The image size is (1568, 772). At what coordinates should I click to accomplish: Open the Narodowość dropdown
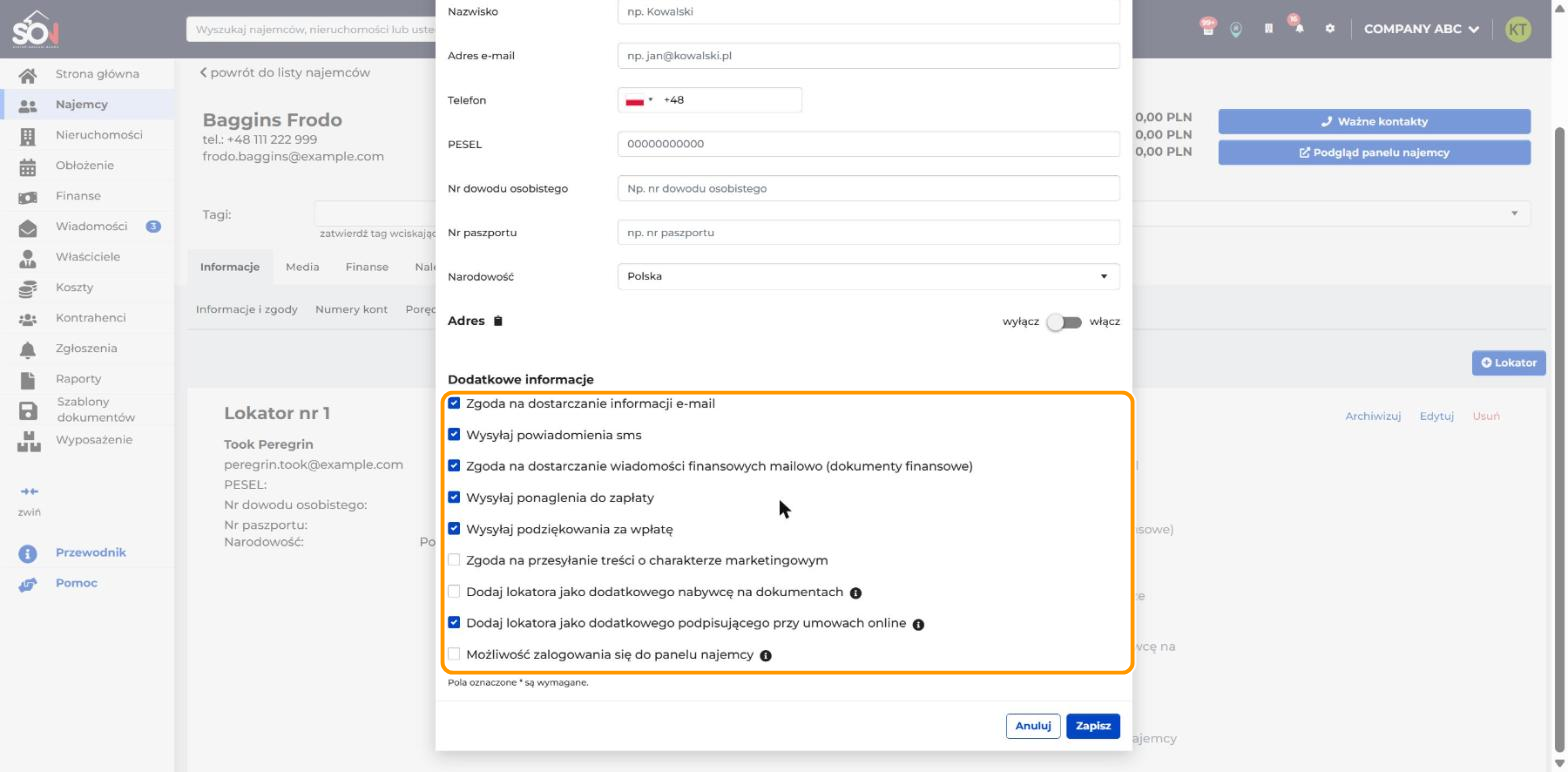868,276
